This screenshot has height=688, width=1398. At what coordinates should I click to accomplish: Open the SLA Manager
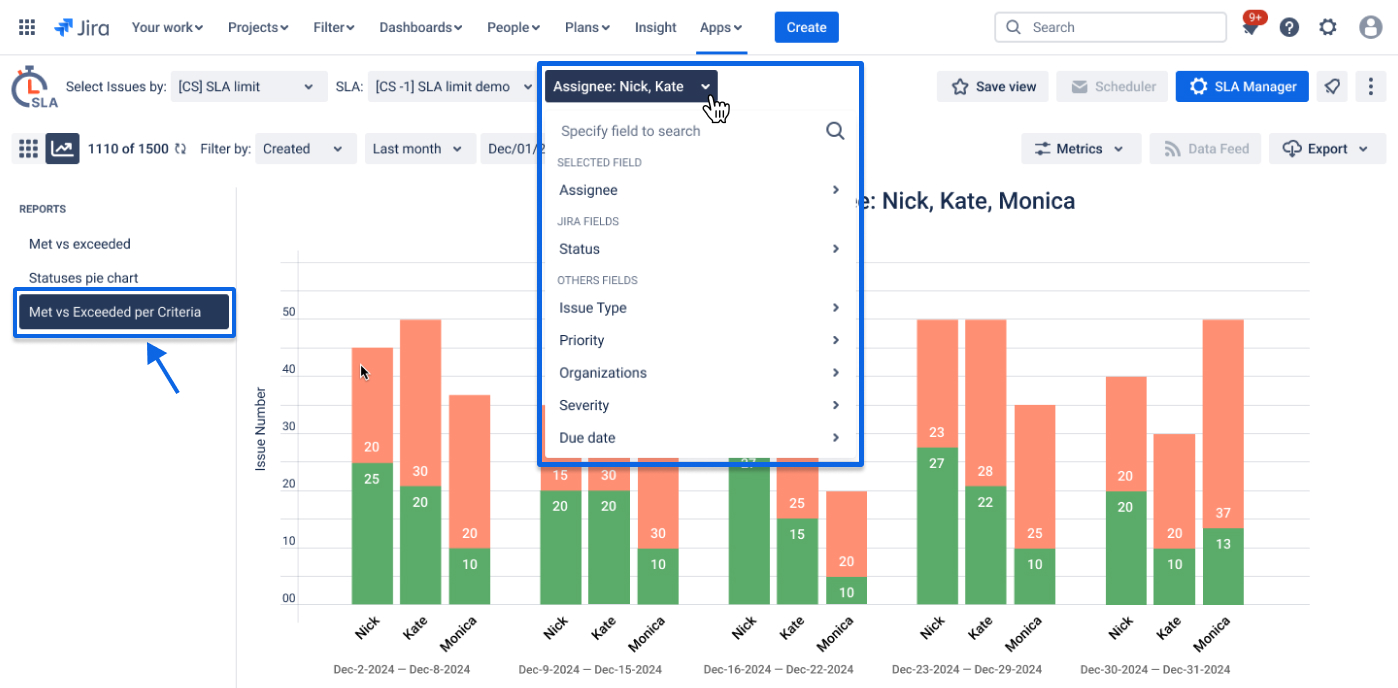coord(1241,86)
